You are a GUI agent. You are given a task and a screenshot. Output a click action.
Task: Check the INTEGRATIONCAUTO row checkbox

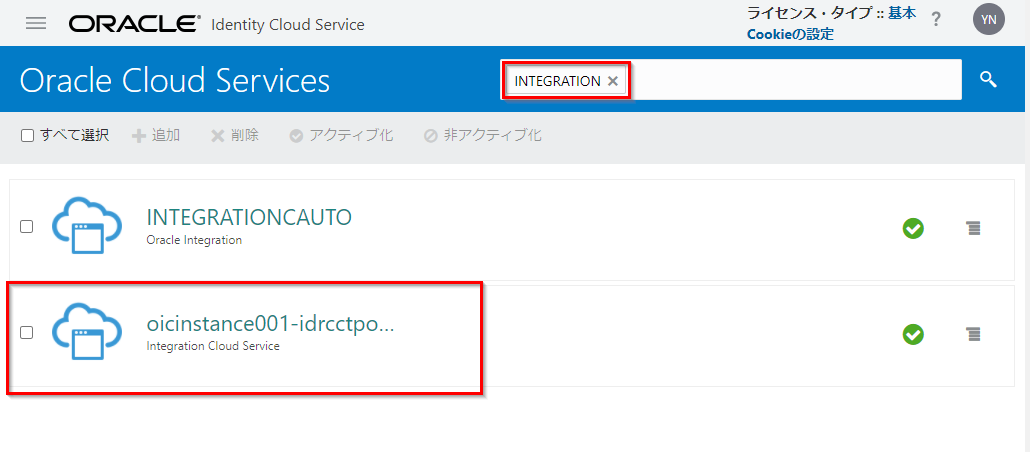27,227
